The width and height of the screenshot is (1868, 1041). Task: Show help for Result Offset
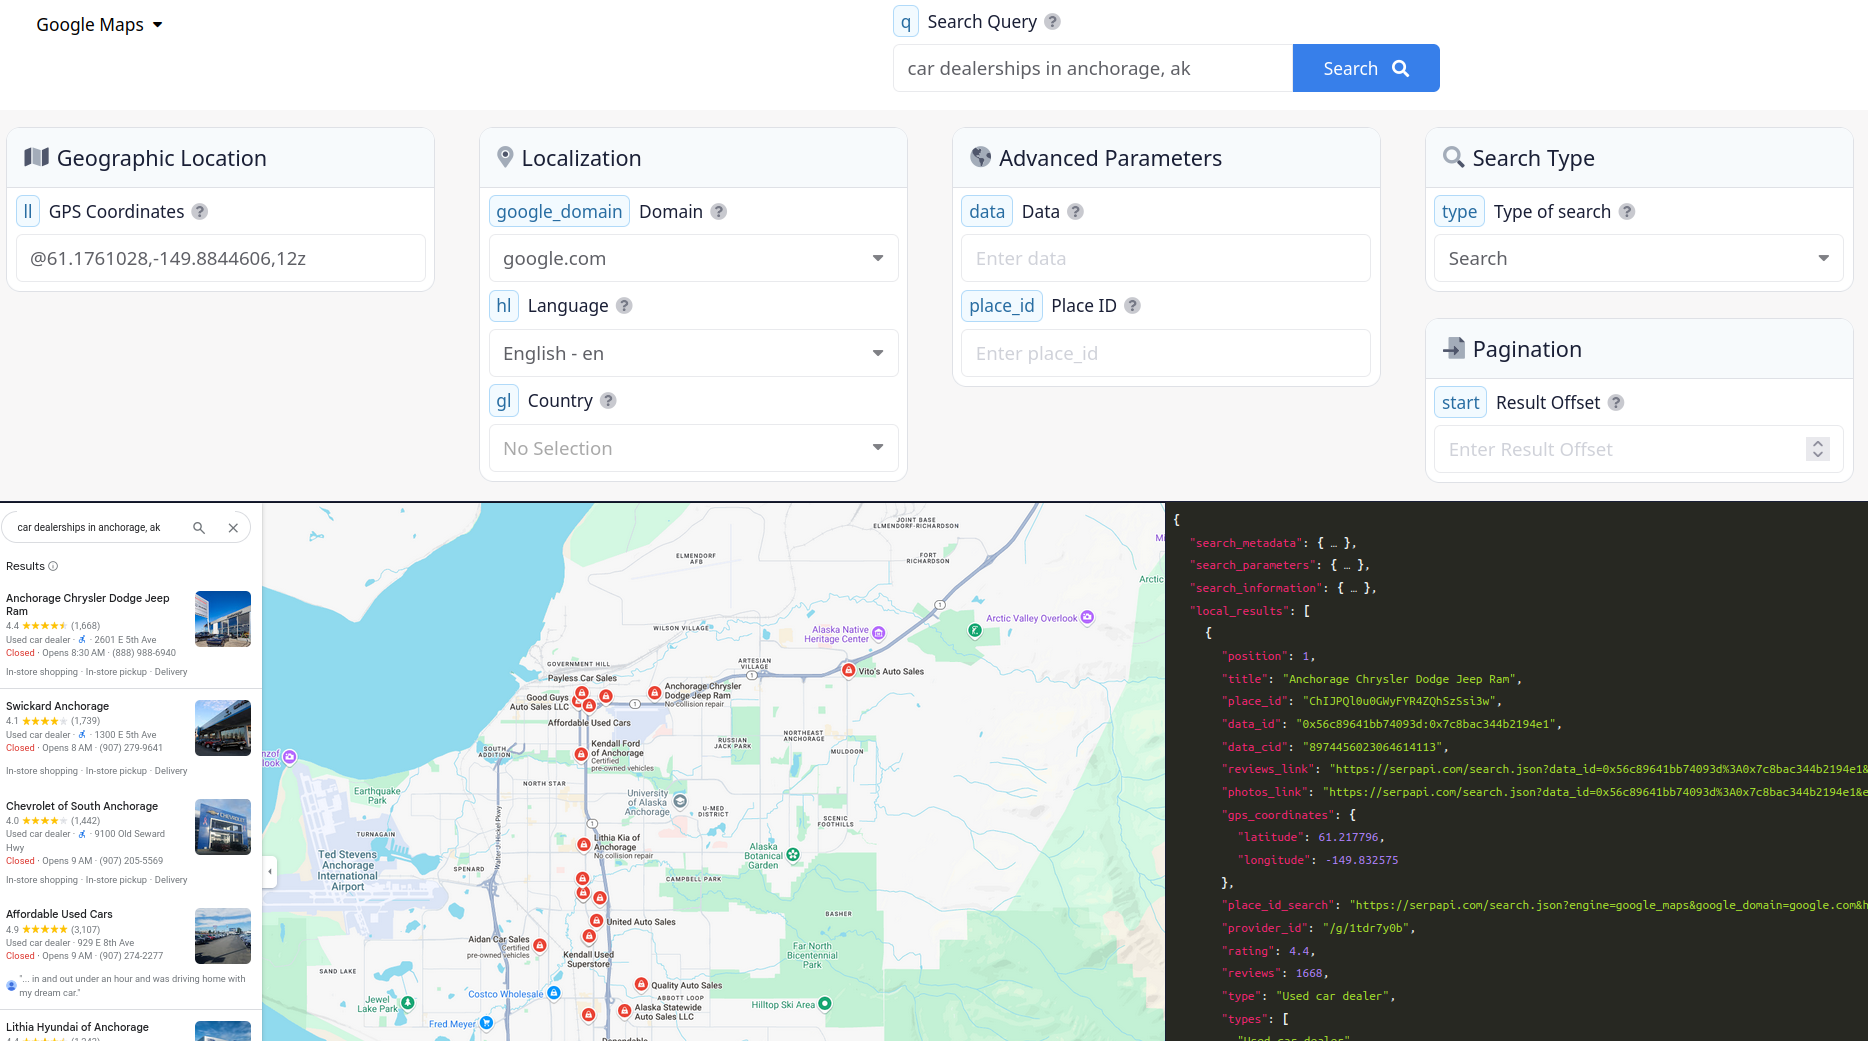click(x=1616, y=403)
